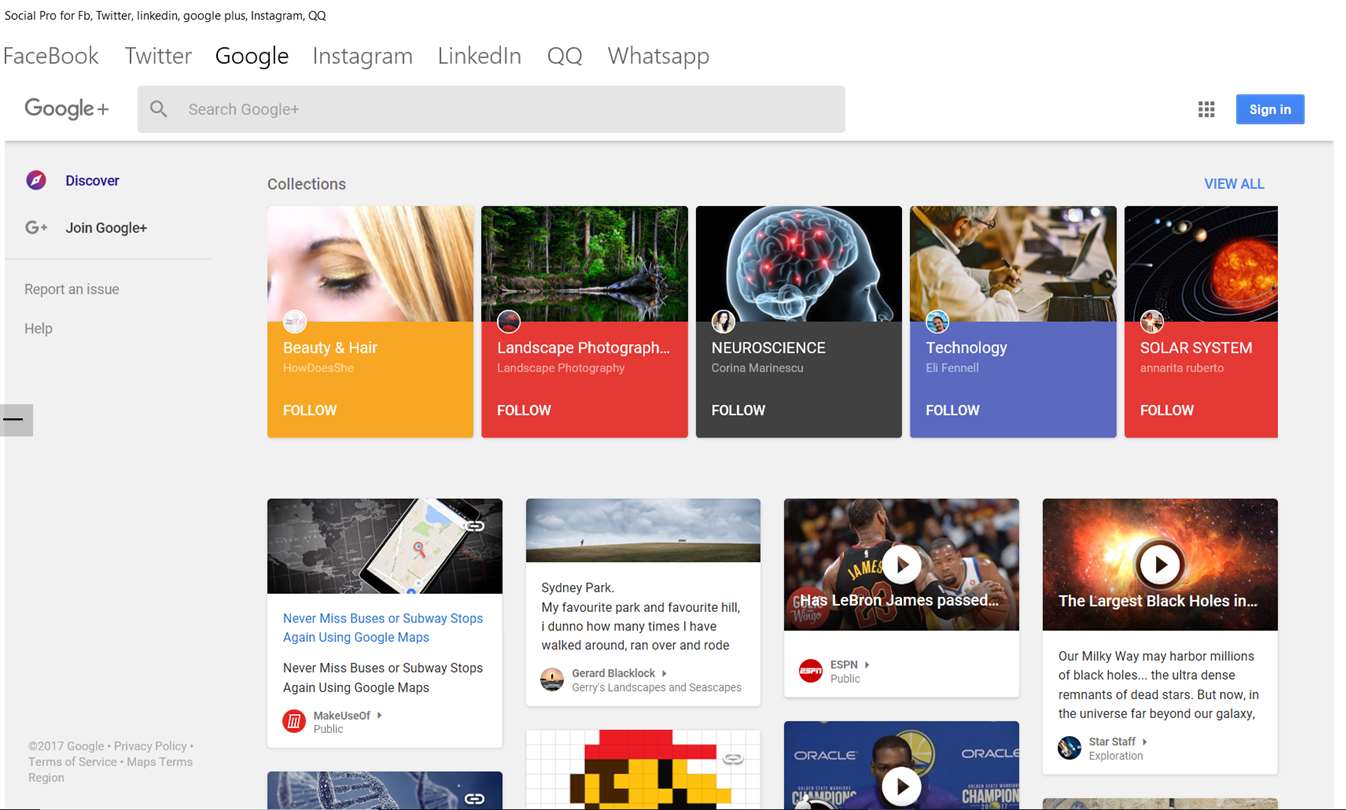Open the Landscape Photography forest image
Image resolution: width=1346 pixels, height=810 pixels.
[x=585, y=264]
